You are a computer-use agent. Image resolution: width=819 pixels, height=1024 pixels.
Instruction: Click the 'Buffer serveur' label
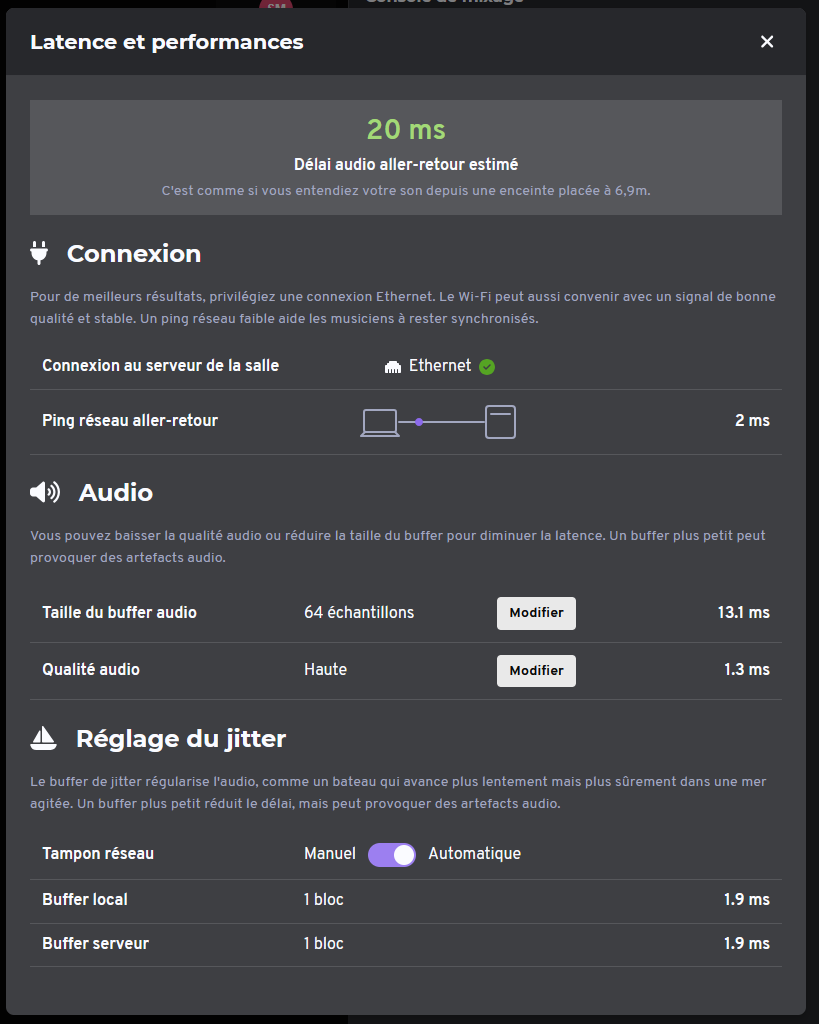pos(95,943)
